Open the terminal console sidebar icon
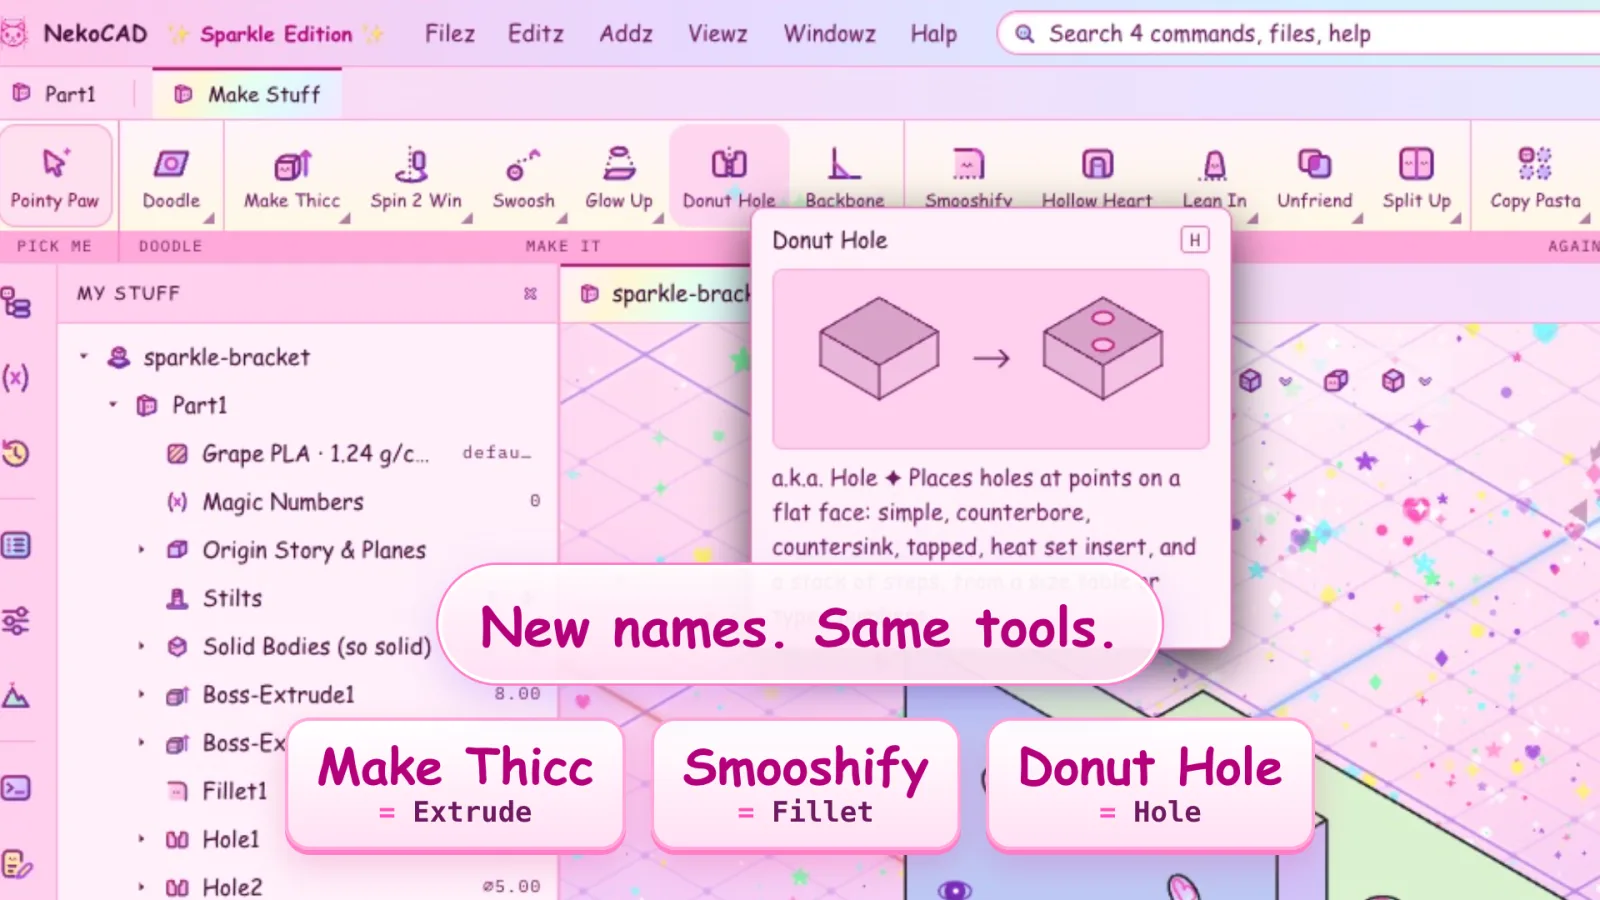 (x=16, y=788)
